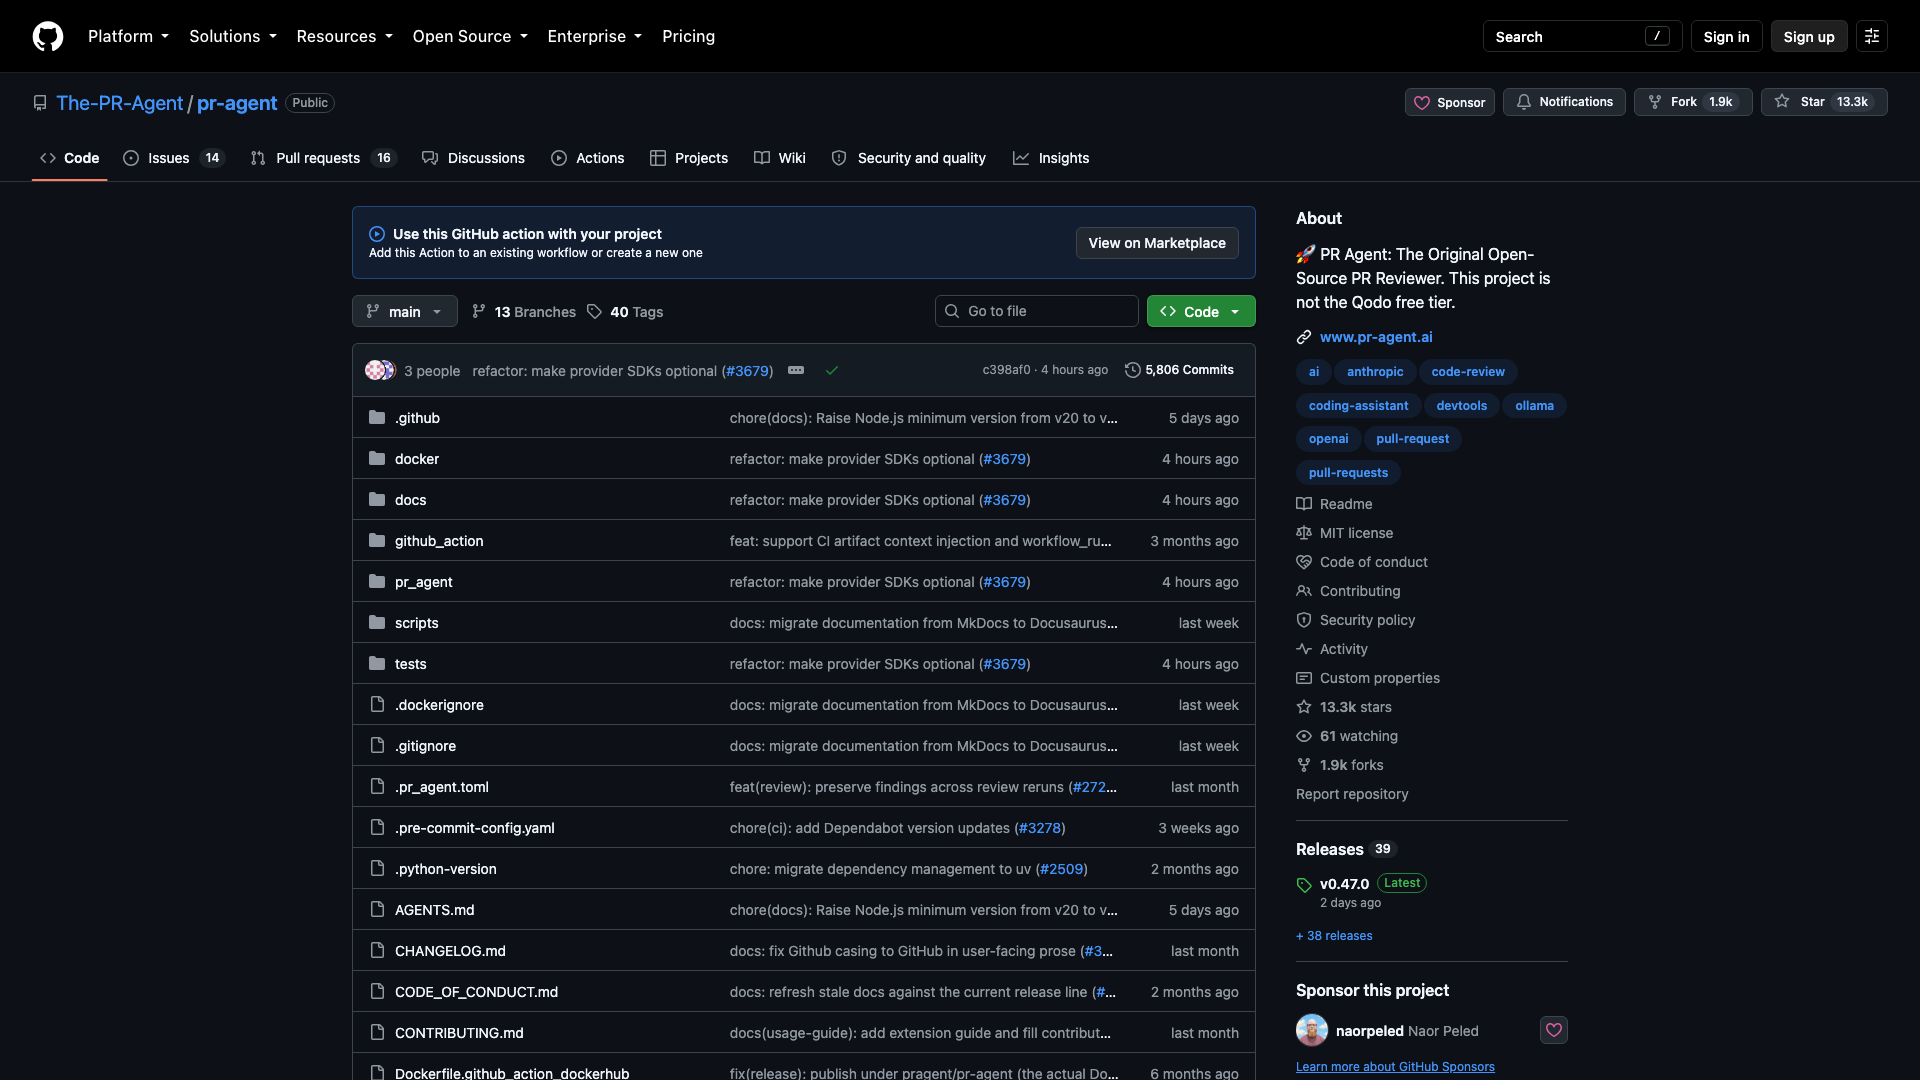Open the commit message expand ellipsis icon

point(796,370)
